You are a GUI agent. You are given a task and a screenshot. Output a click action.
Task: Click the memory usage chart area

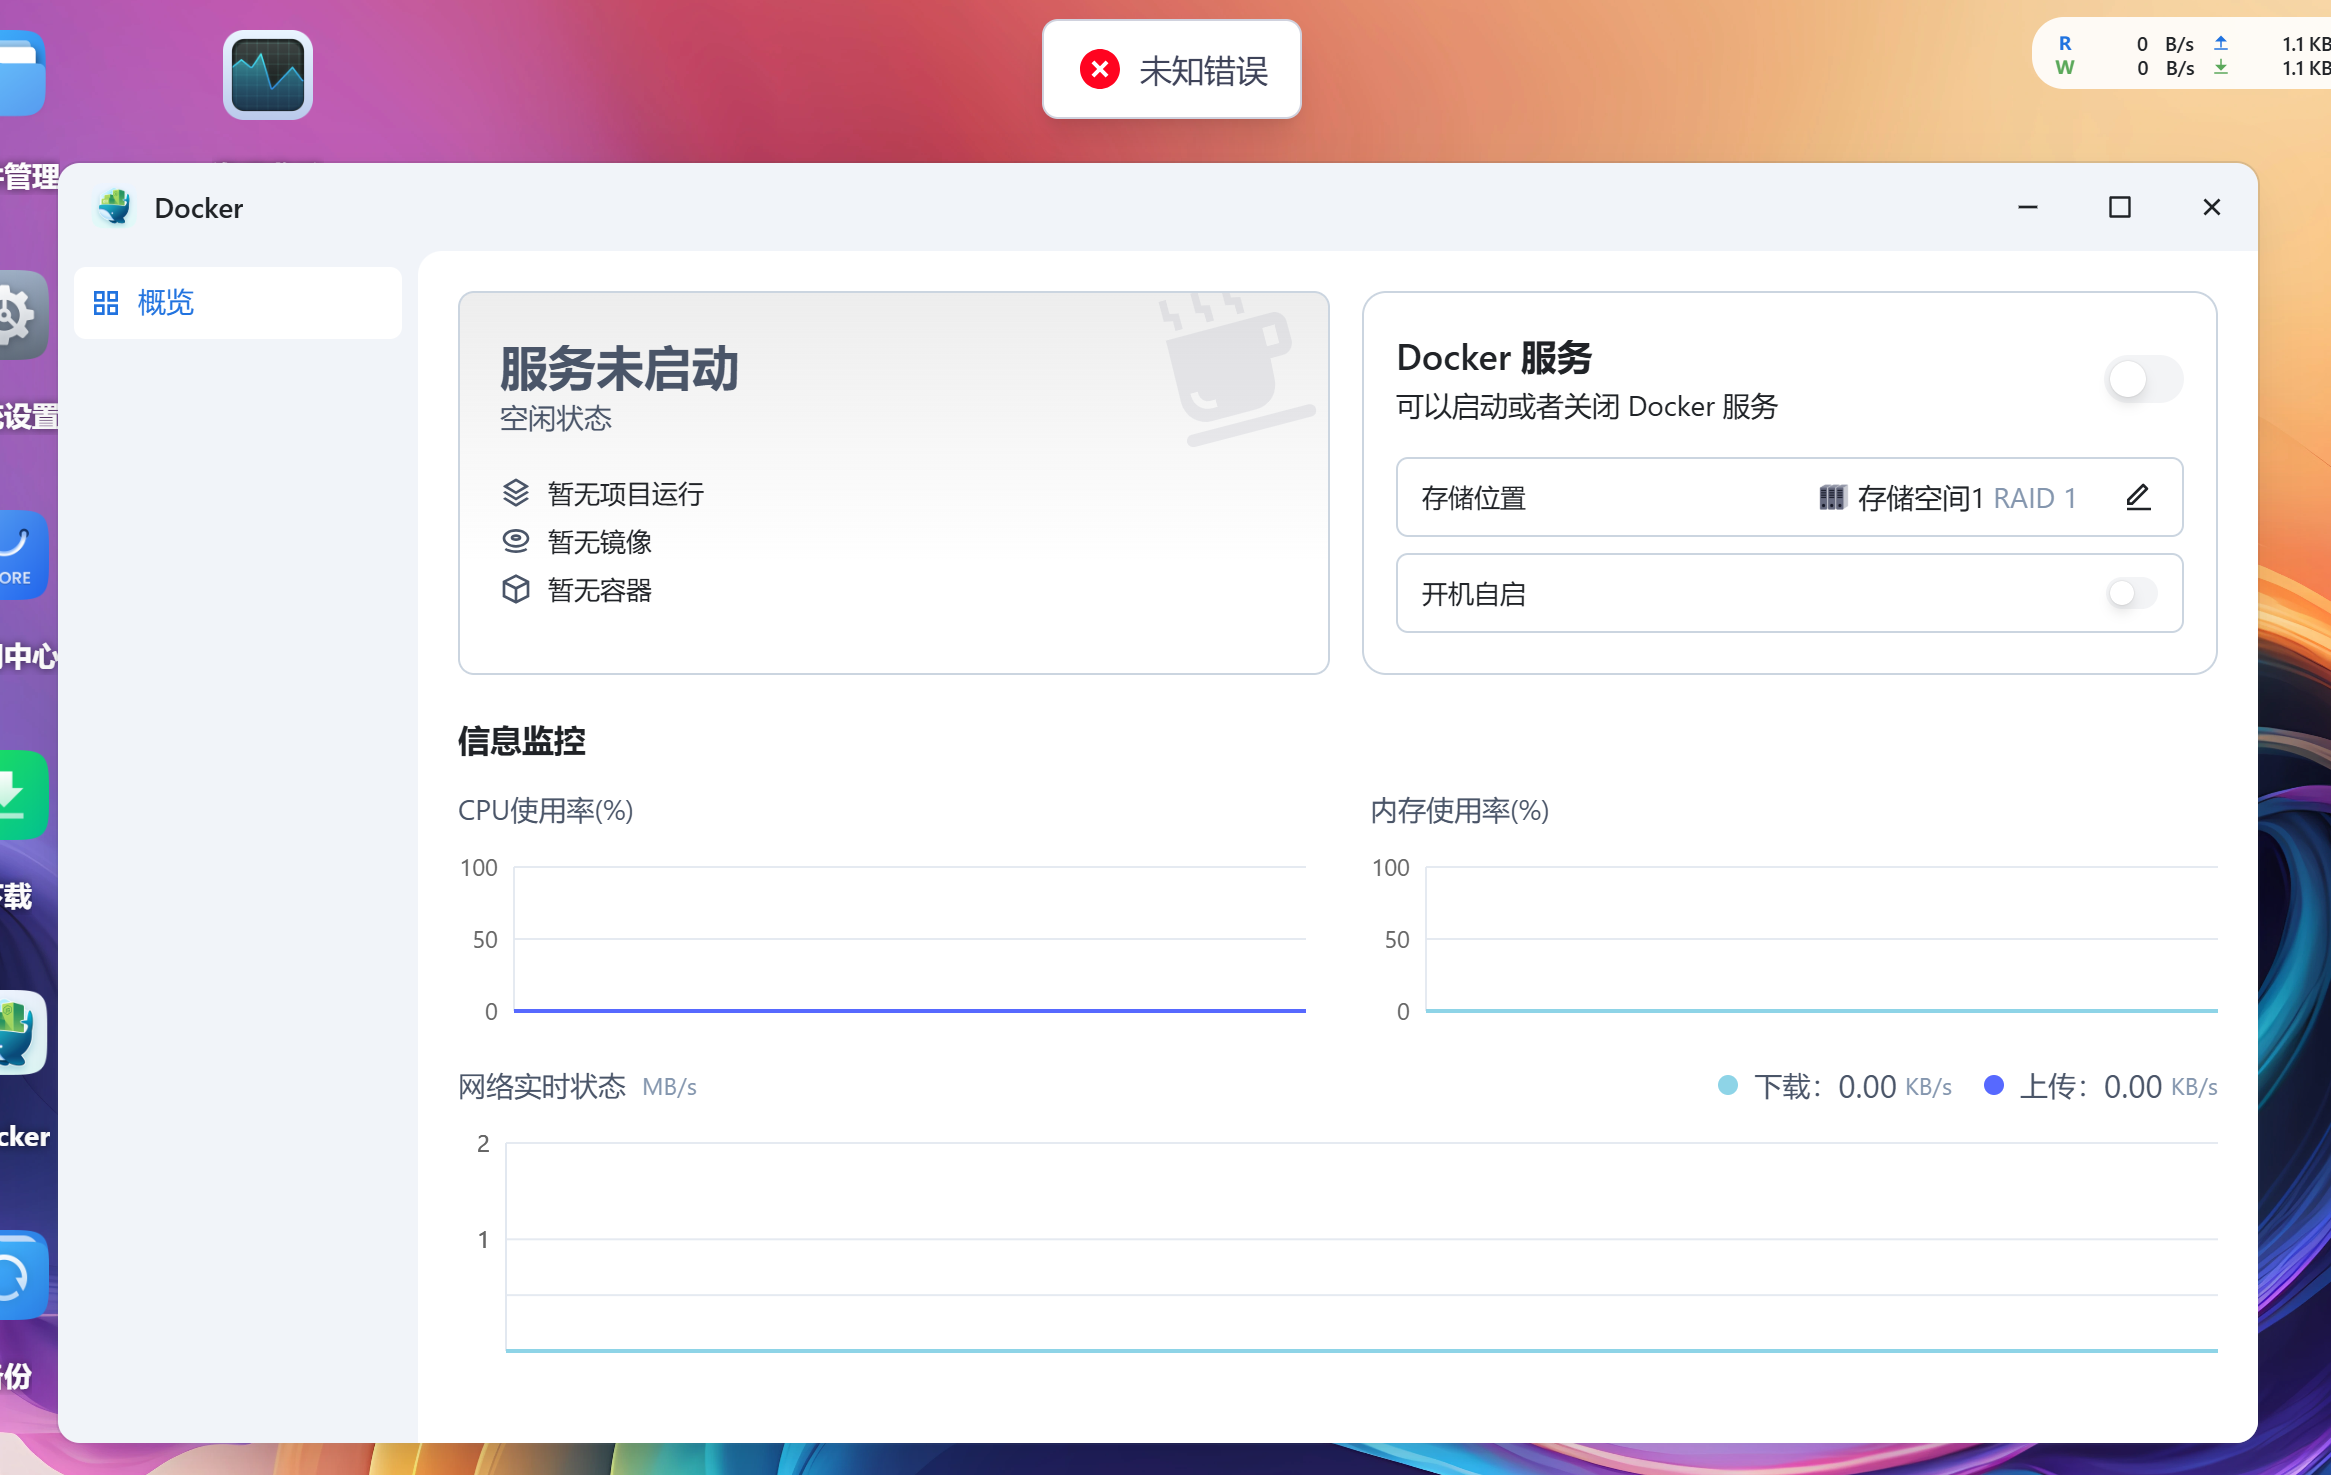pyautogui.click(x=1822, y=939)
